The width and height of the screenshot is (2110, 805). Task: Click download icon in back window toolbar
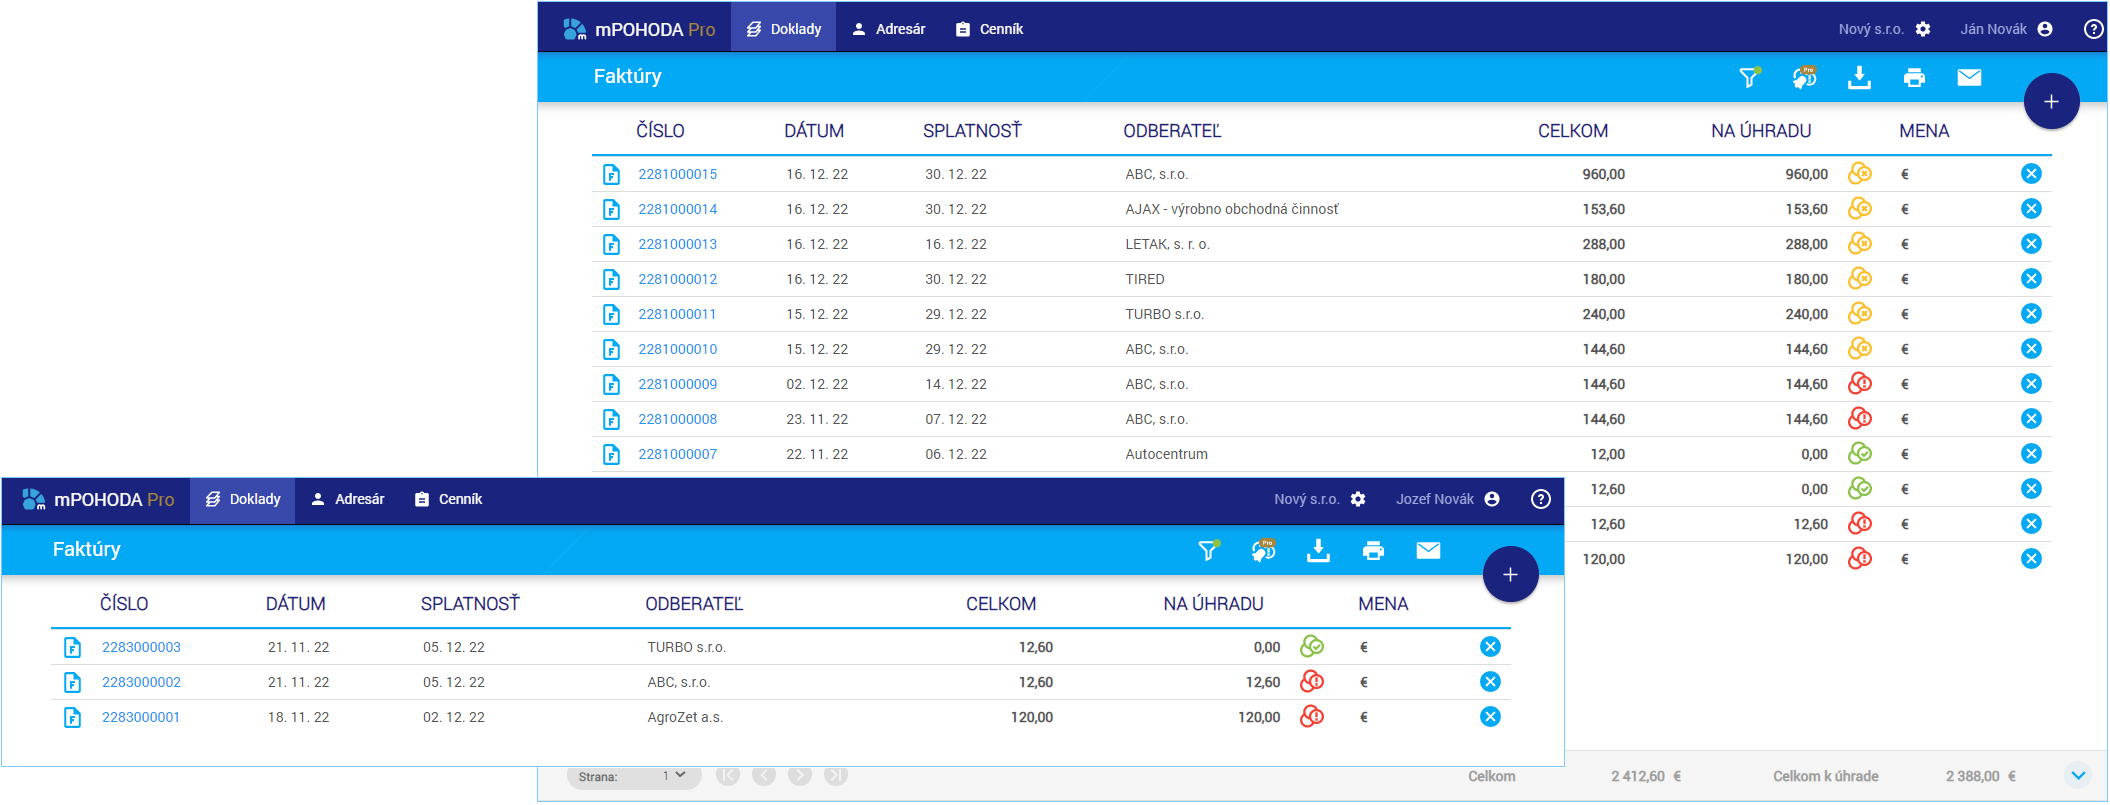(1859, 77)
